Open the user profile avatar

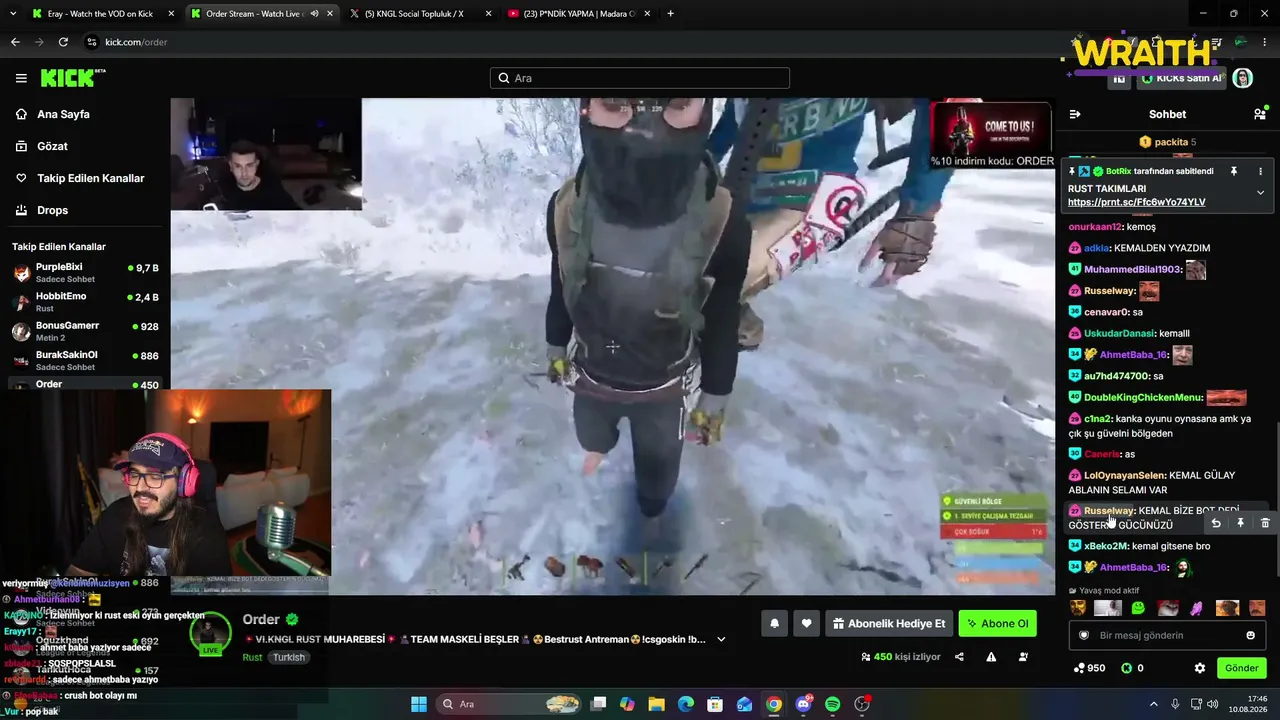point(1243,78)
